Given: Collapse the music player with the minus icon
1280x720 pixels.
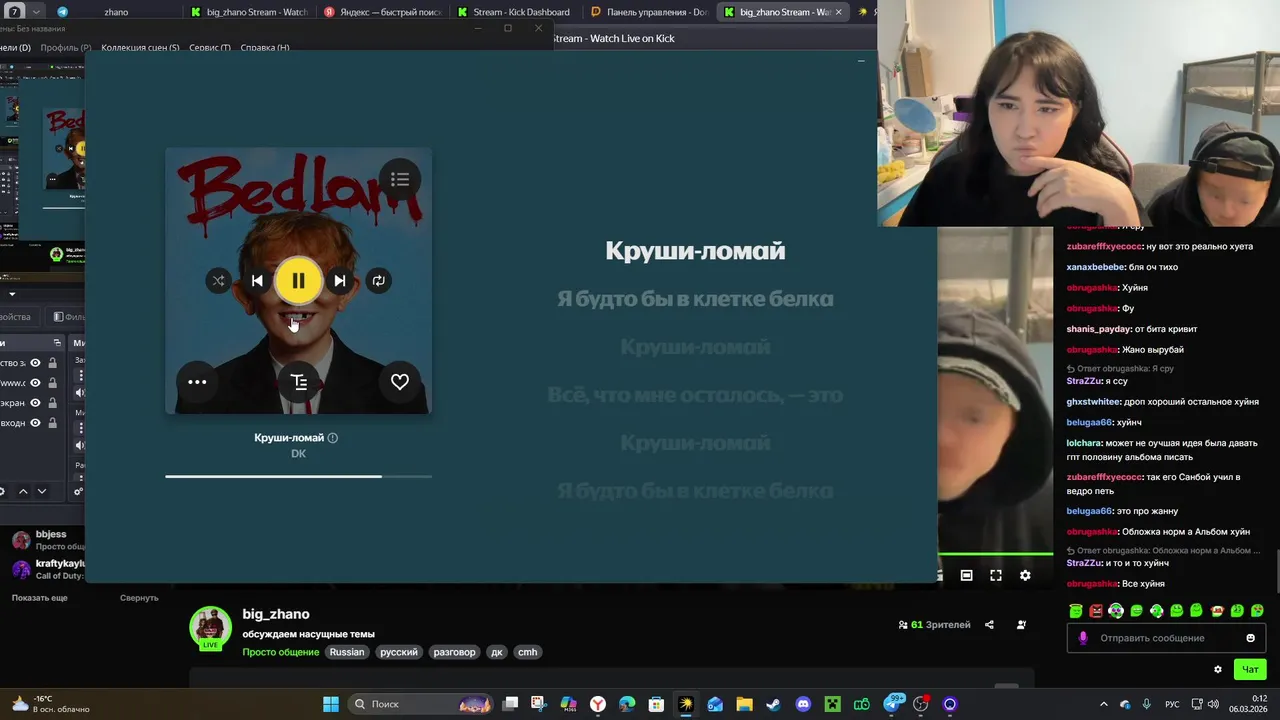Looking at the screenshot, I should pyautogui.click(x=861, y=62).
